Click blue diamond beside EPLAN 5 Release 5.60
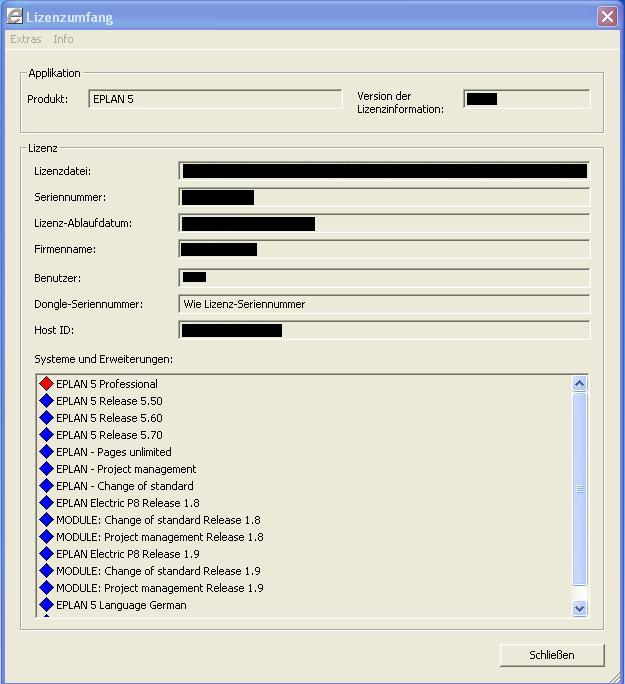 46,418
